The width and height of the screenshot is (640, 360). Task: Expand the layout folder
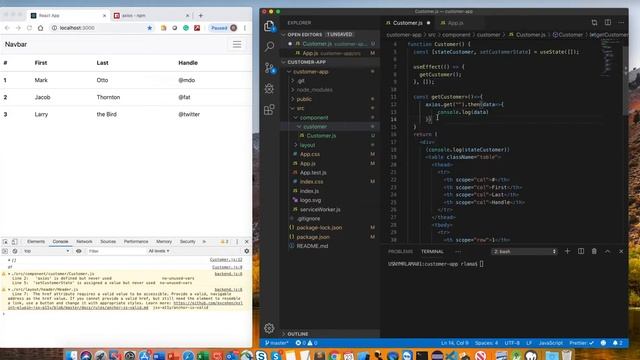click(330, 145)
